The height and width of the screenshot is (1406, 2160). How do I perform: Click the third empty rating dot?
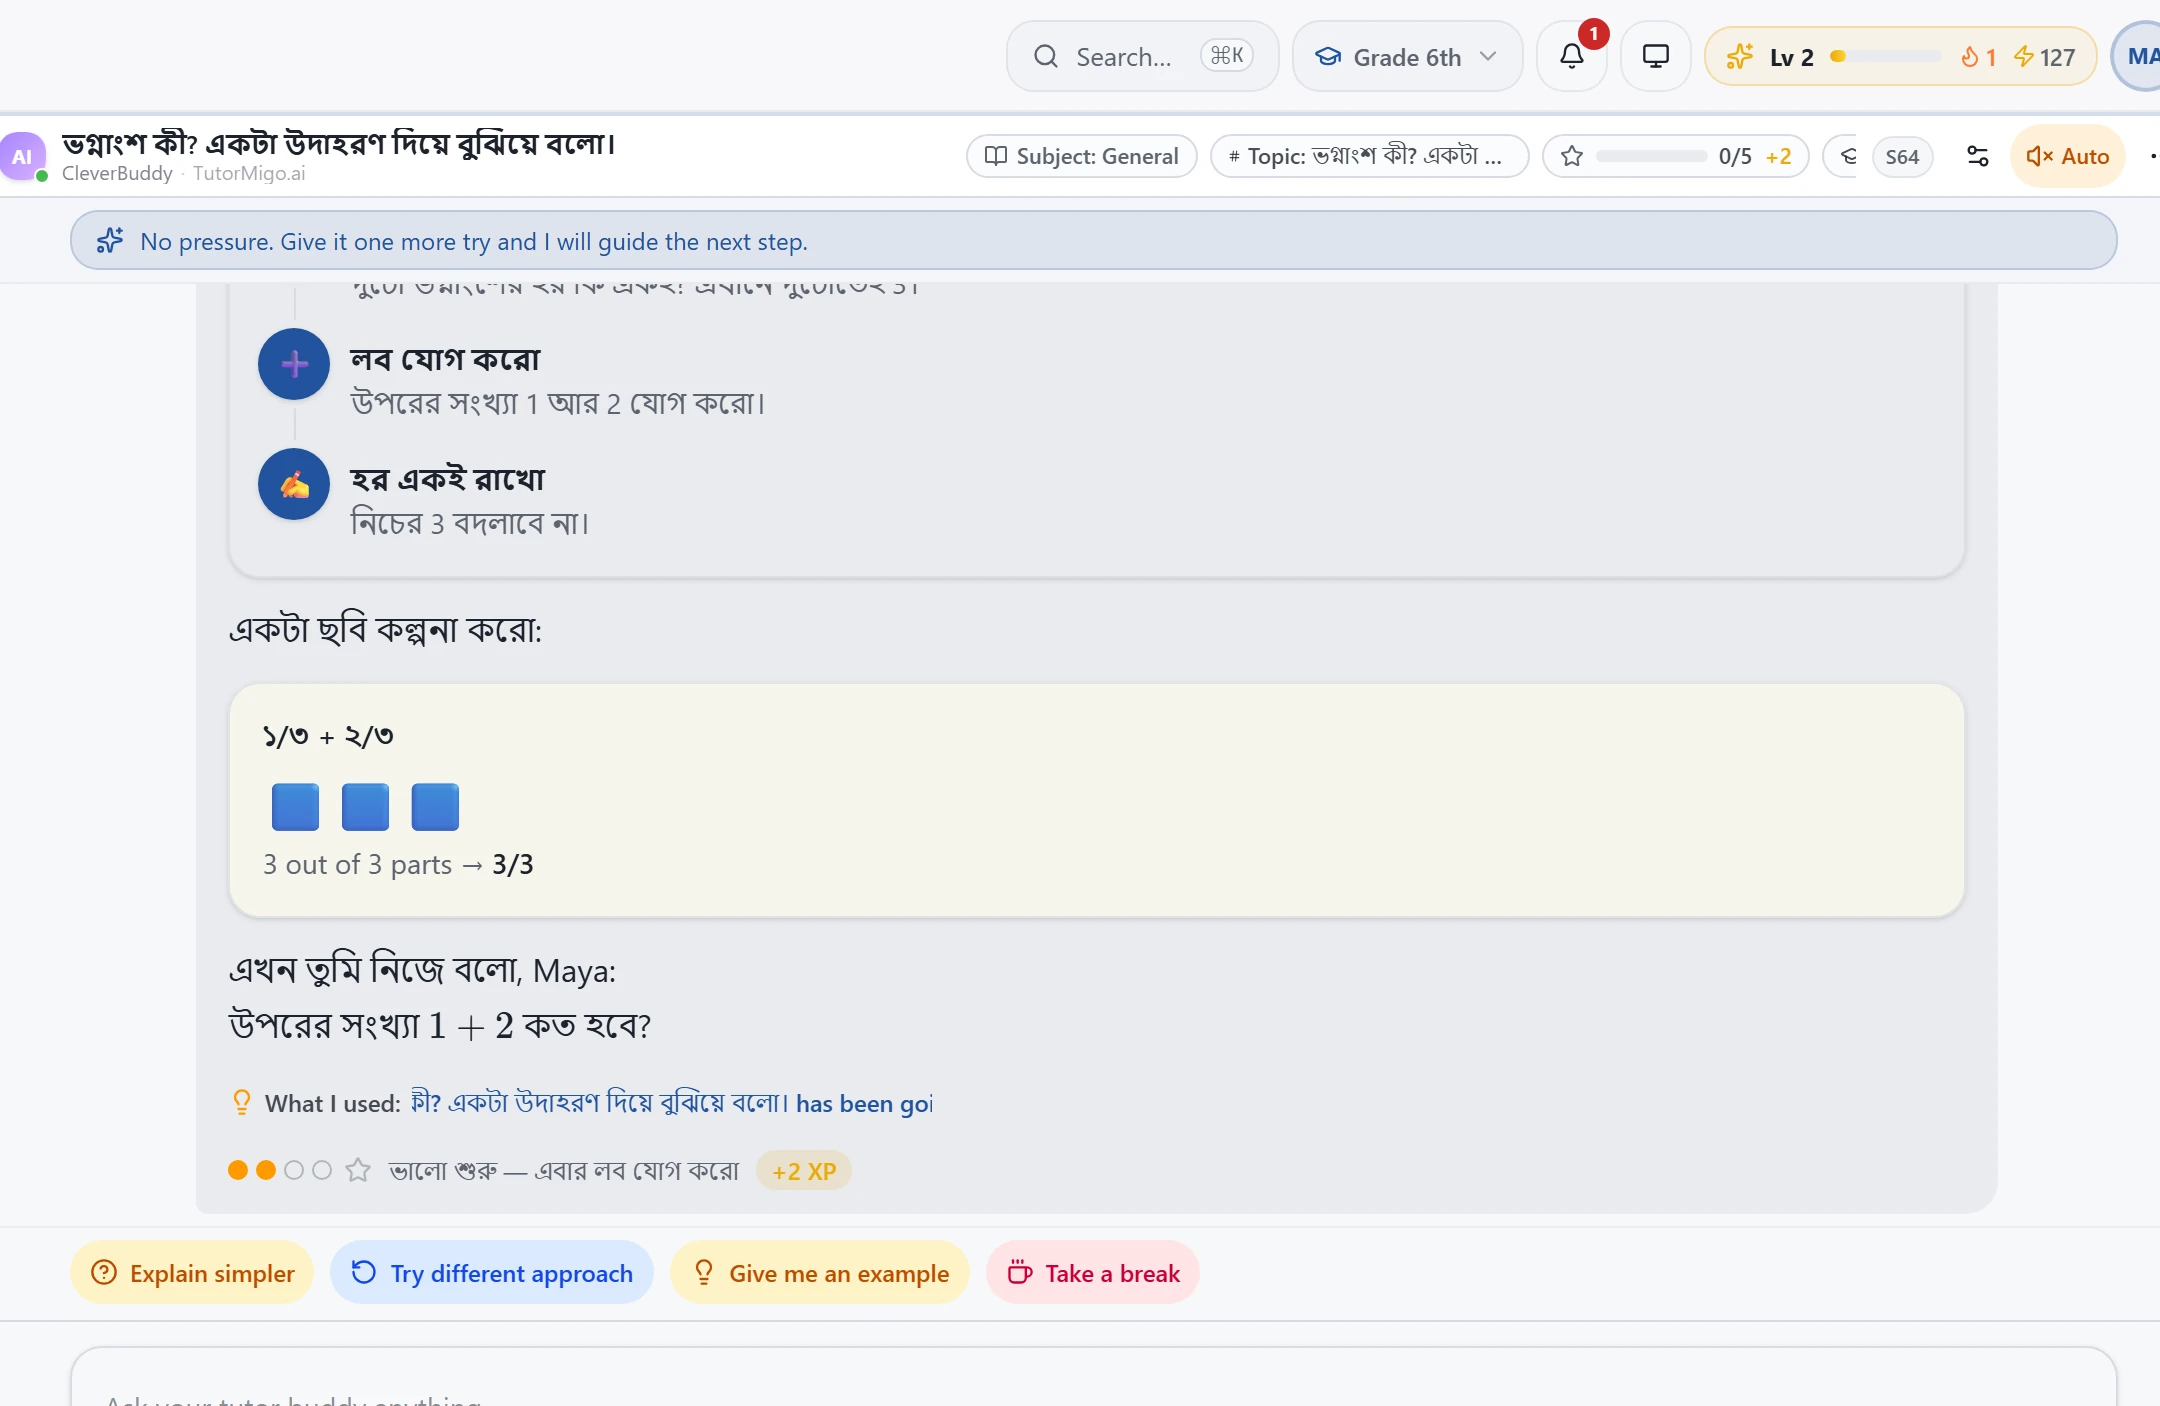pyautogui.click(x=294, y=1170)
